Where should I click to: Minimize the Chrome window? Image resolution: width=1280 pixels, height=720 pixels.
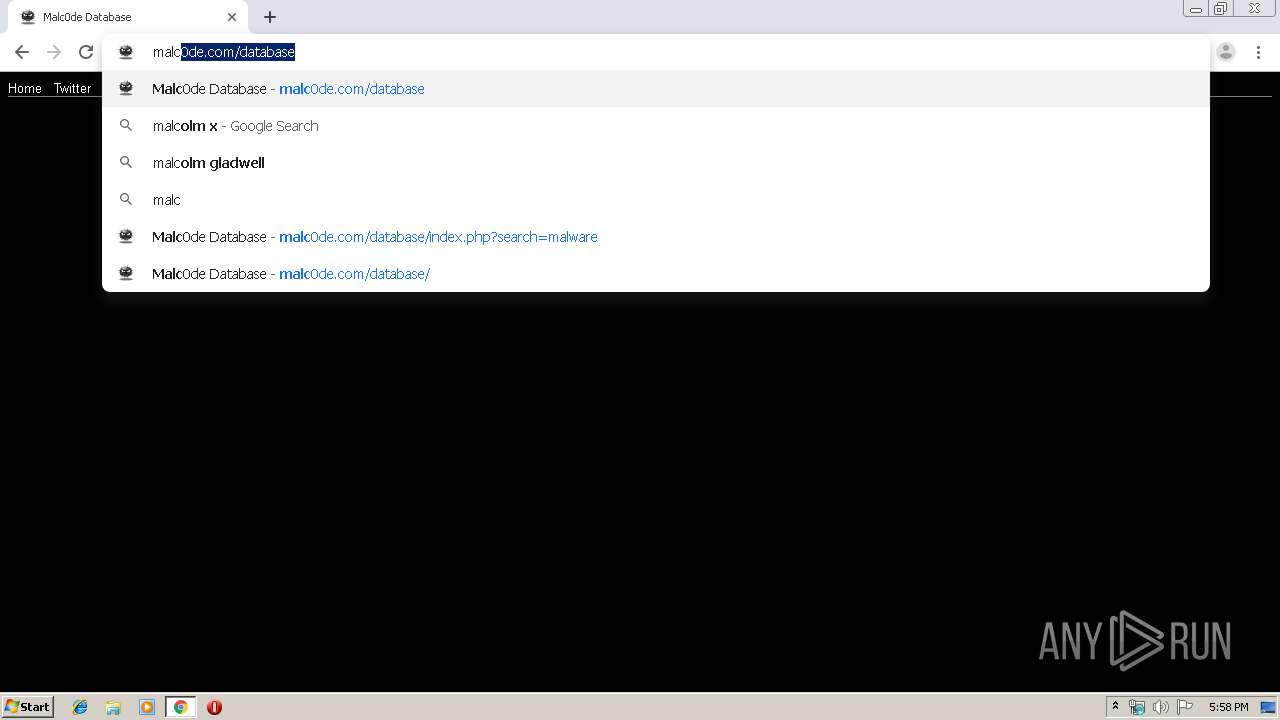pos(1195,9)
